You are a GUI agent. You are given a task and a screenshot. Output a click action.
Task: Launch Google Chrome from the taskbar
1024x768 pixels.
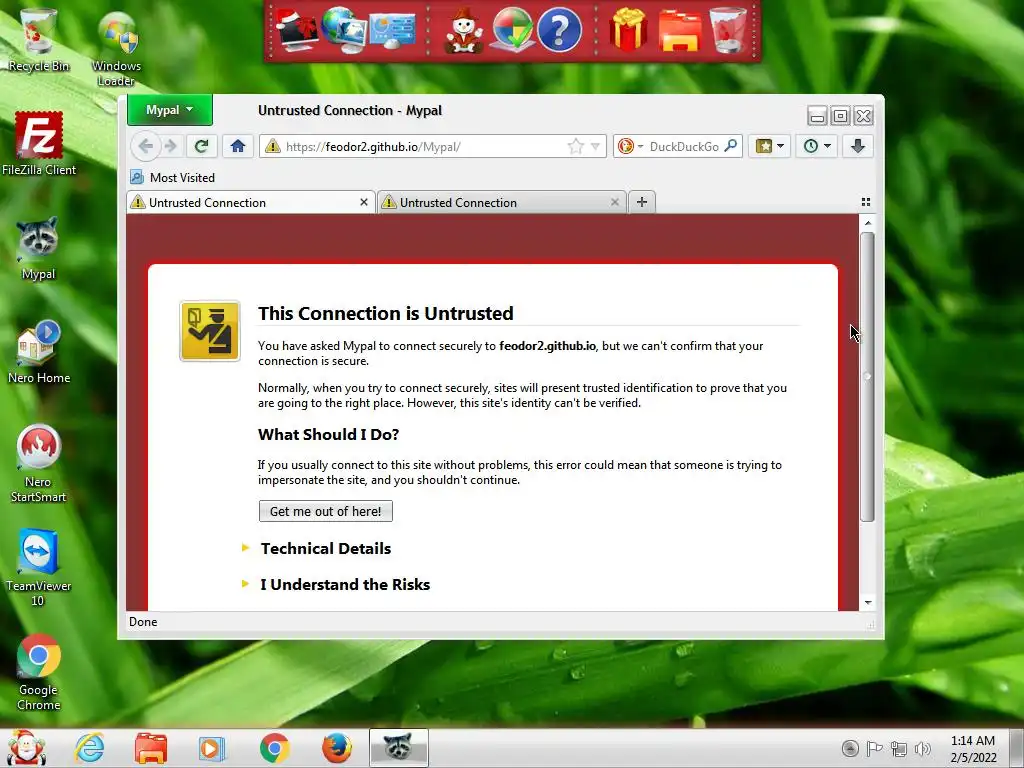click(x=274, y=748)
